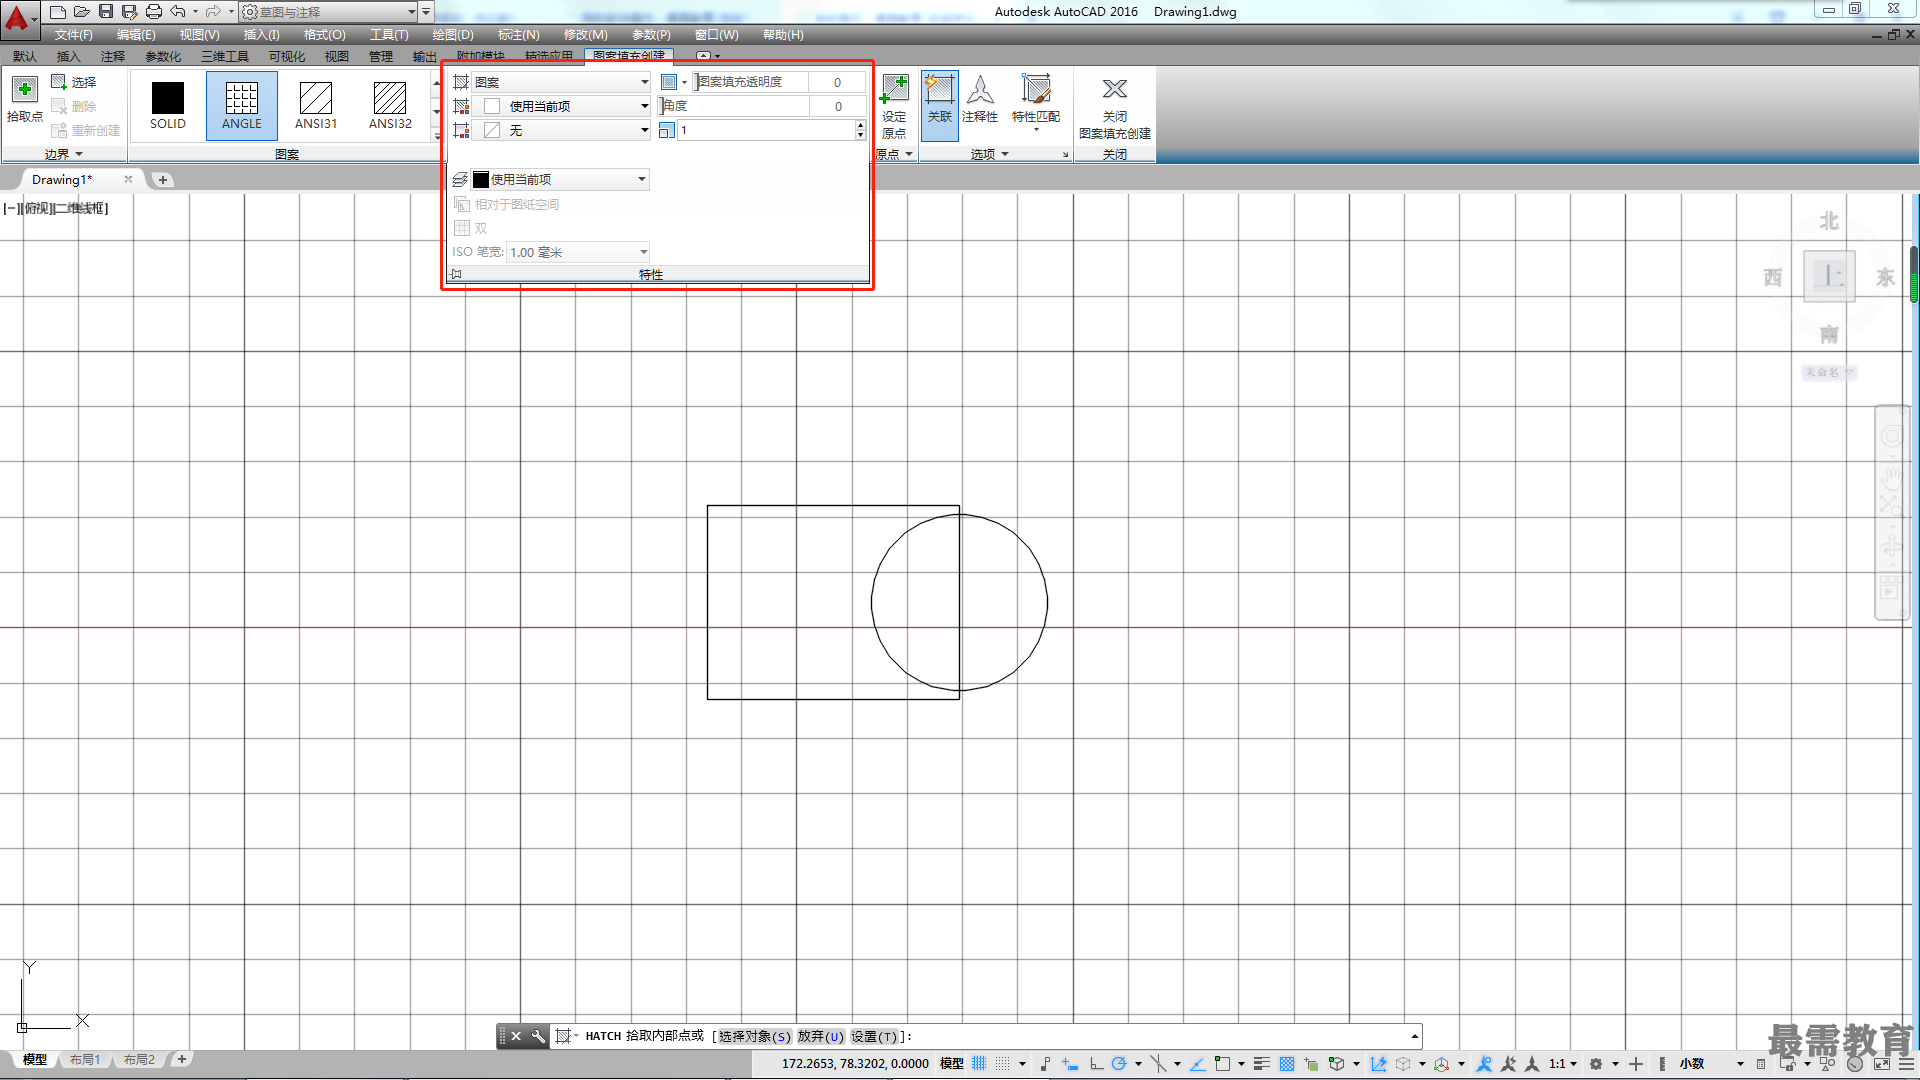1920x1080 pixels.
Task: Click the Save icon in Quick Access toolbar
Action: [x=106, y=12]
